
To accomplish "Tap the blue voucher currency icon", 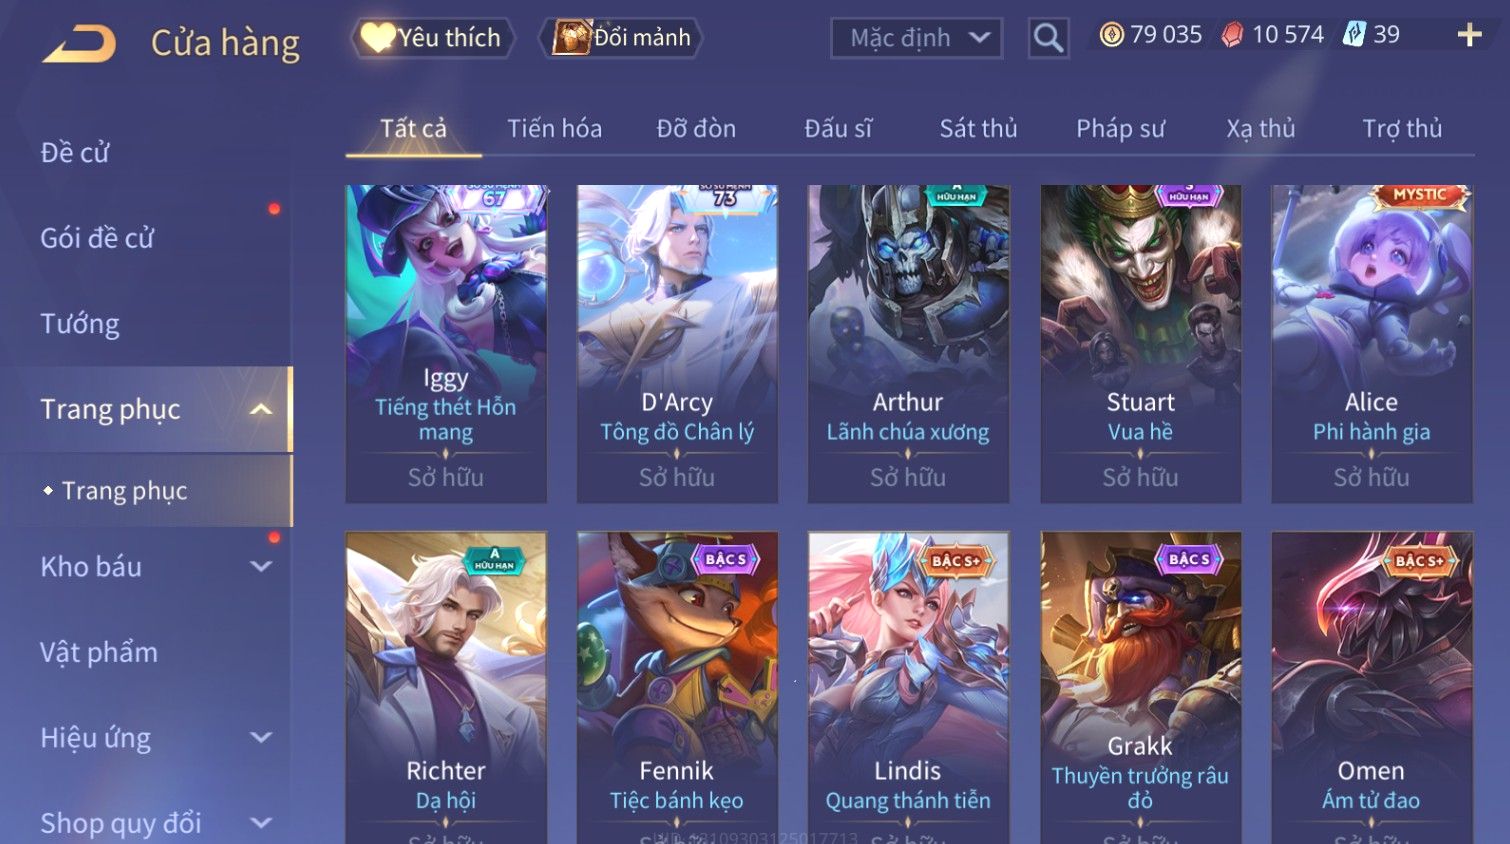I will pos(1354,35).
